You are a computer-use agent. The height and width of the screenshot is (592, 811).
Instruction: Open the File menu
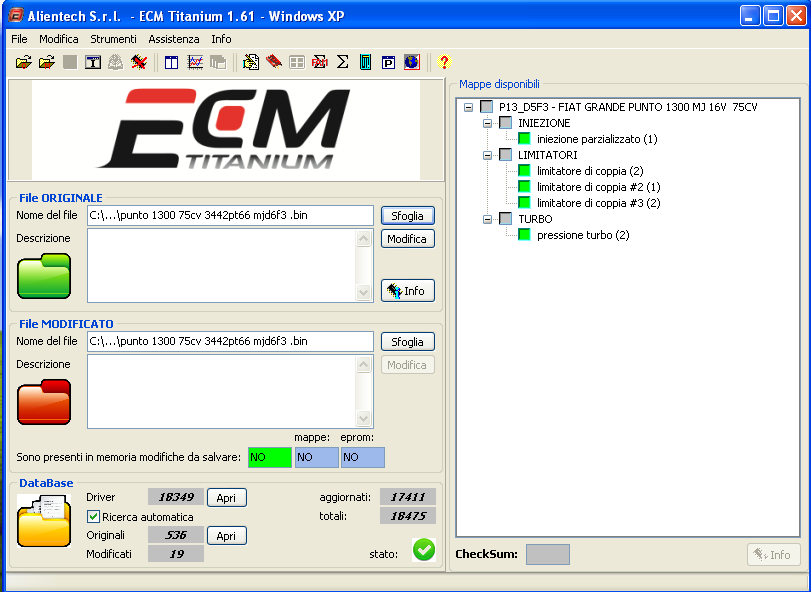19,39
